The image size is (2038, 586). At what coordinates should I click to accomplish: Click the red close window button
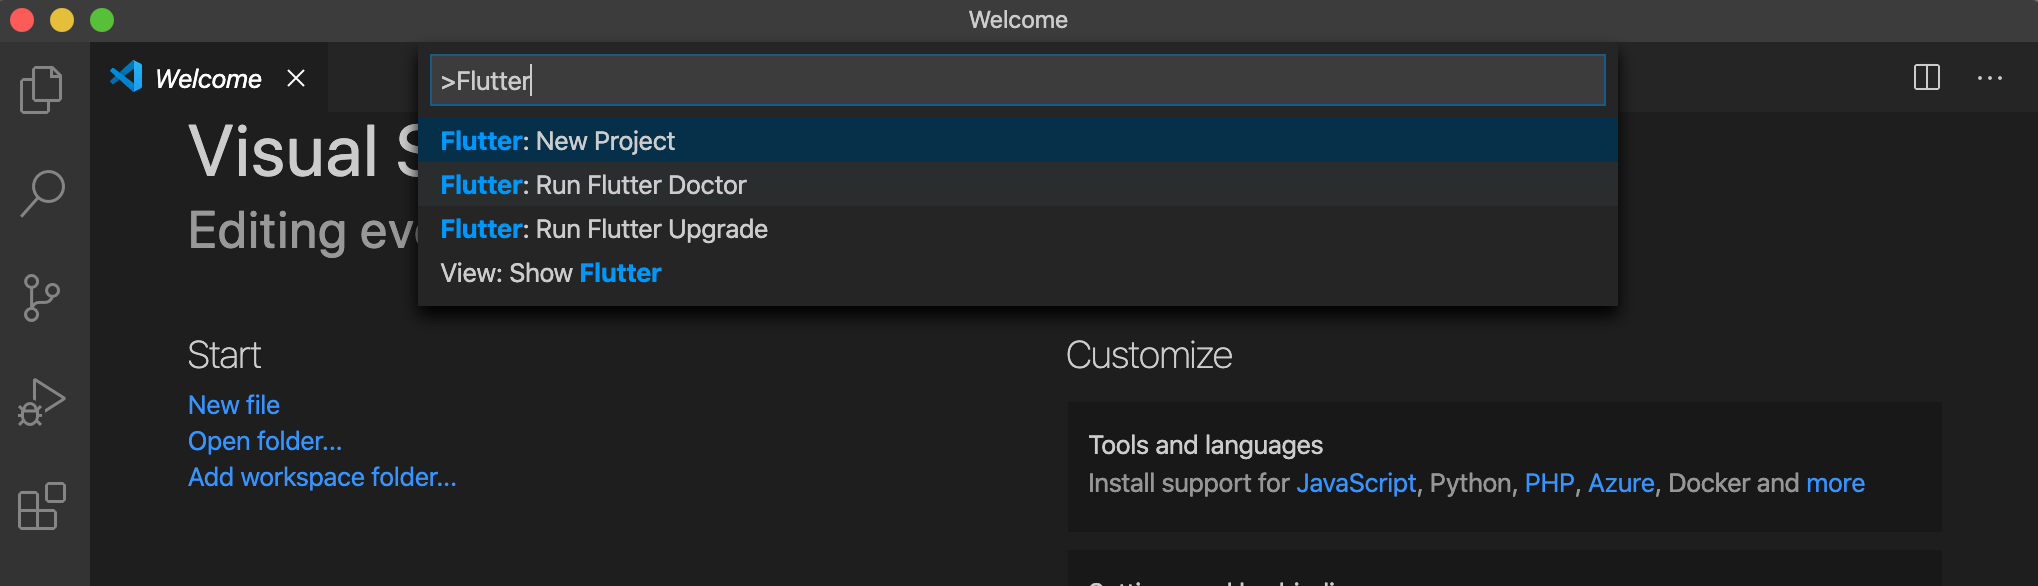point(22,20)
